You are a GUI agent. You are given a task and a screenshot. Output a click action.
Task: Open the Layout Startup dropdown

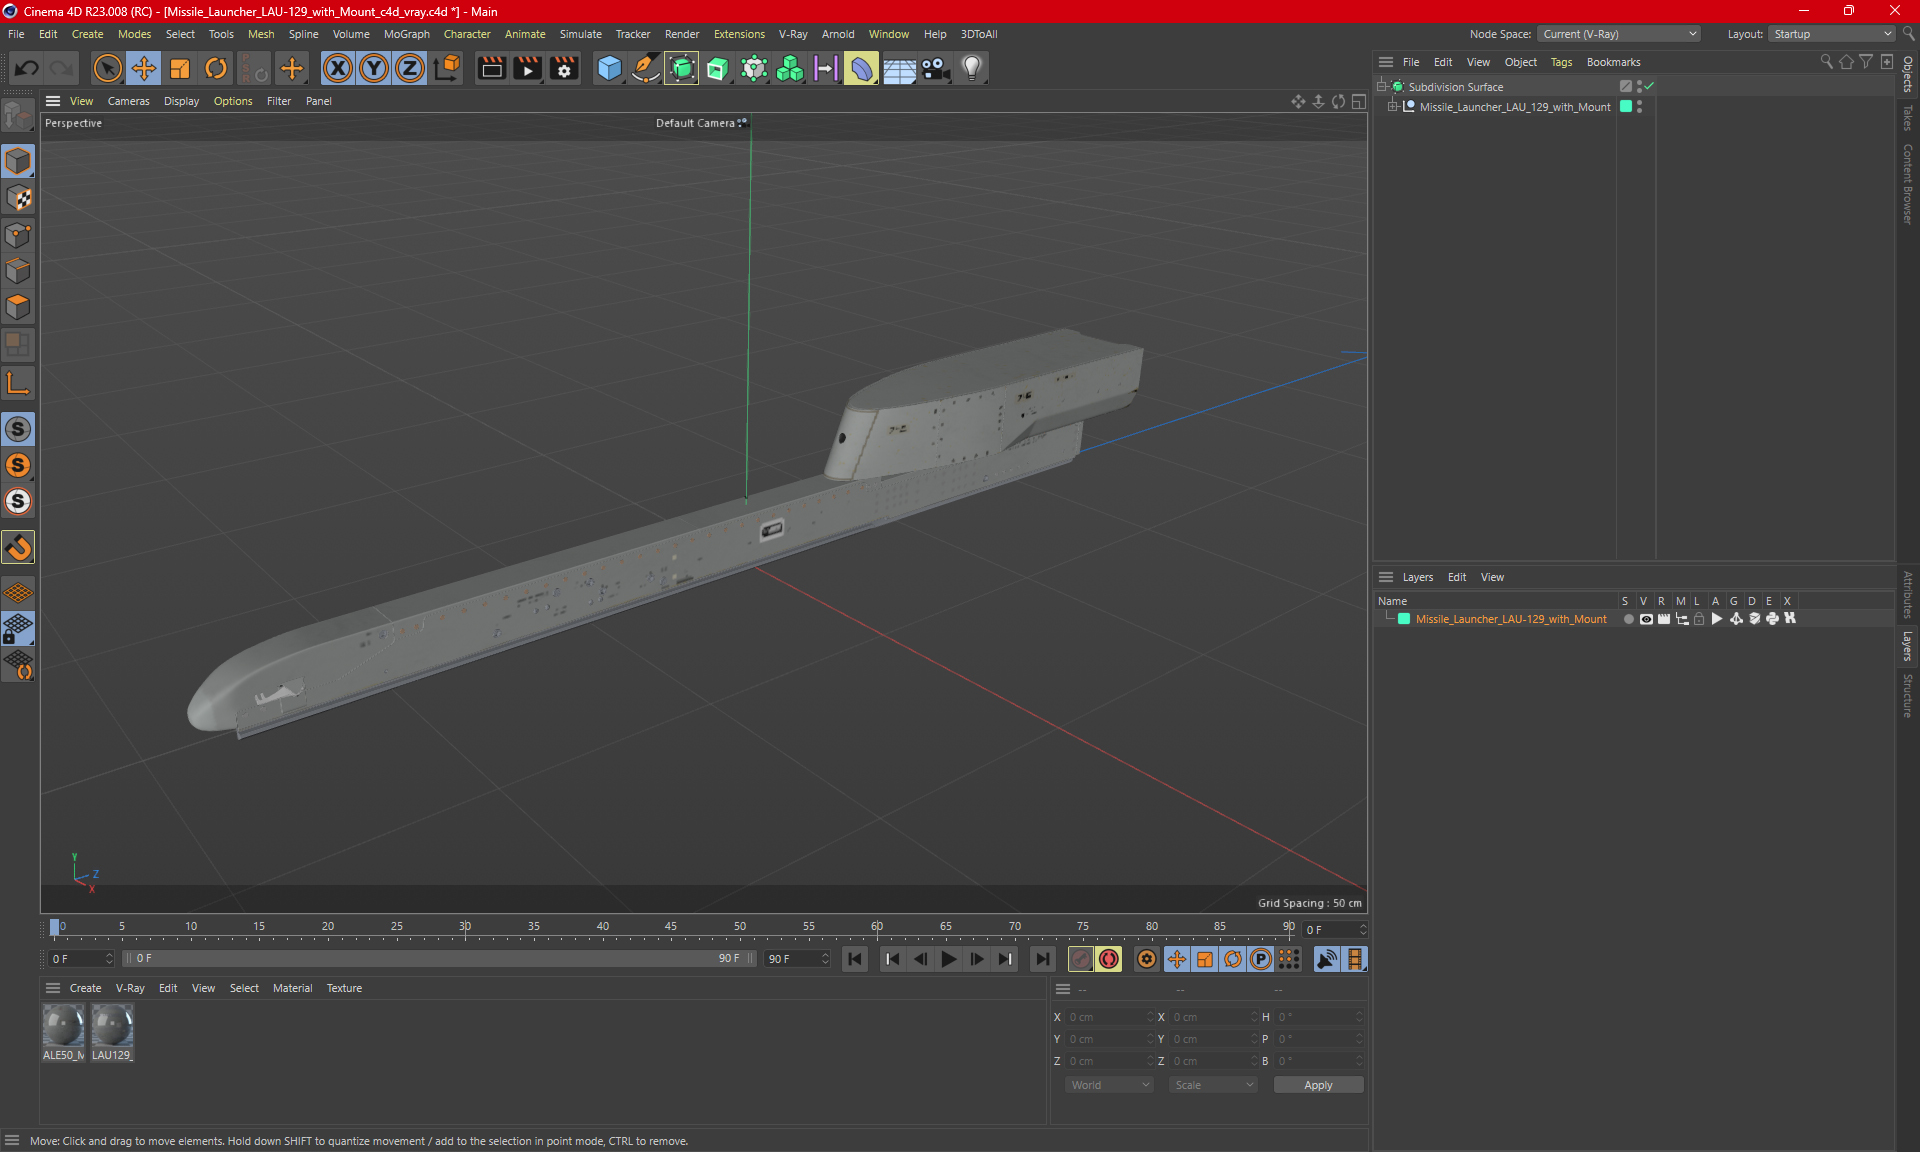[1832, 34]
